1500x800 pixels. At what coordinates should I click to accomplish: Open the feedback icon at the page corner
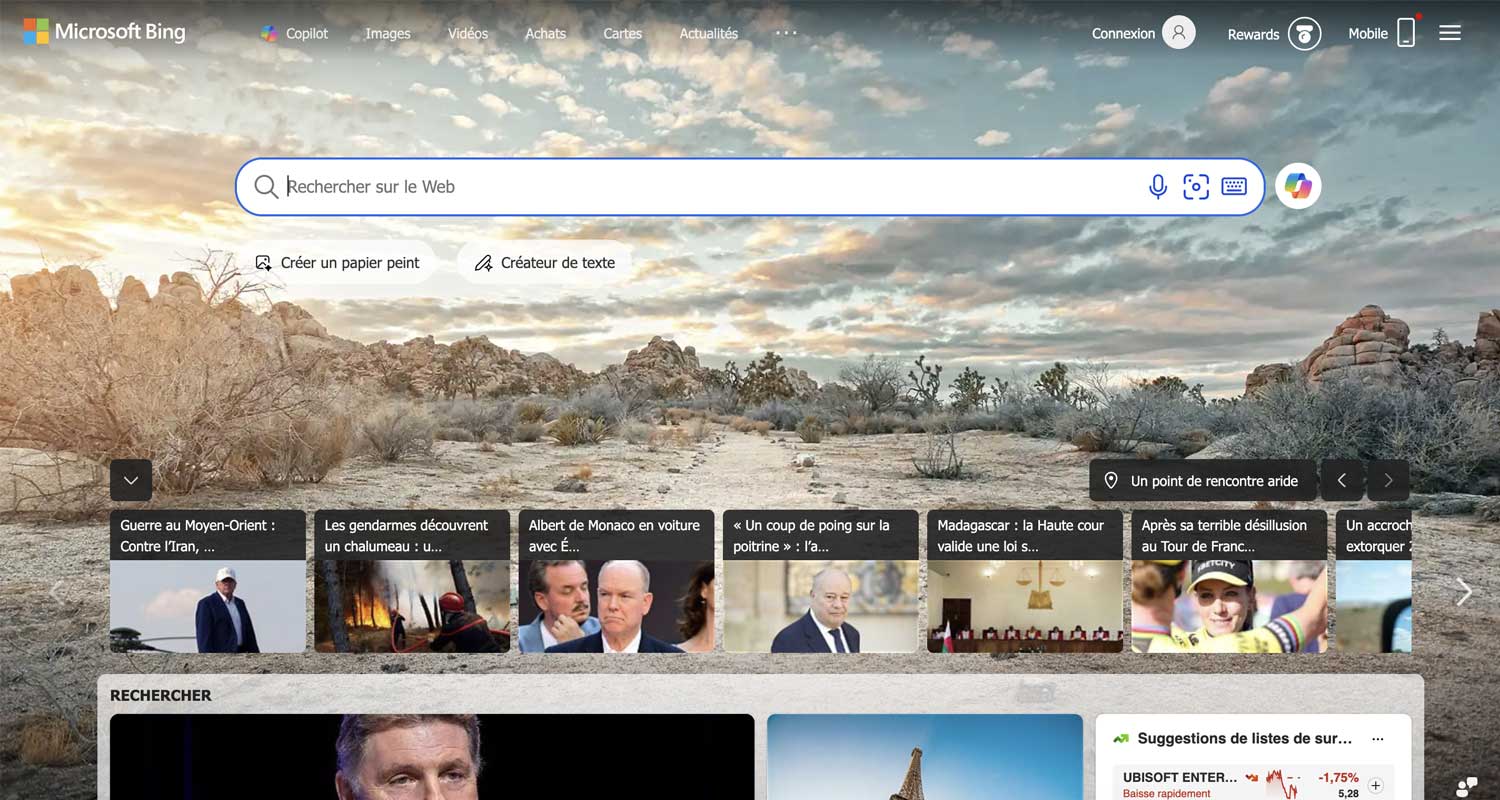click(1466, 787)
